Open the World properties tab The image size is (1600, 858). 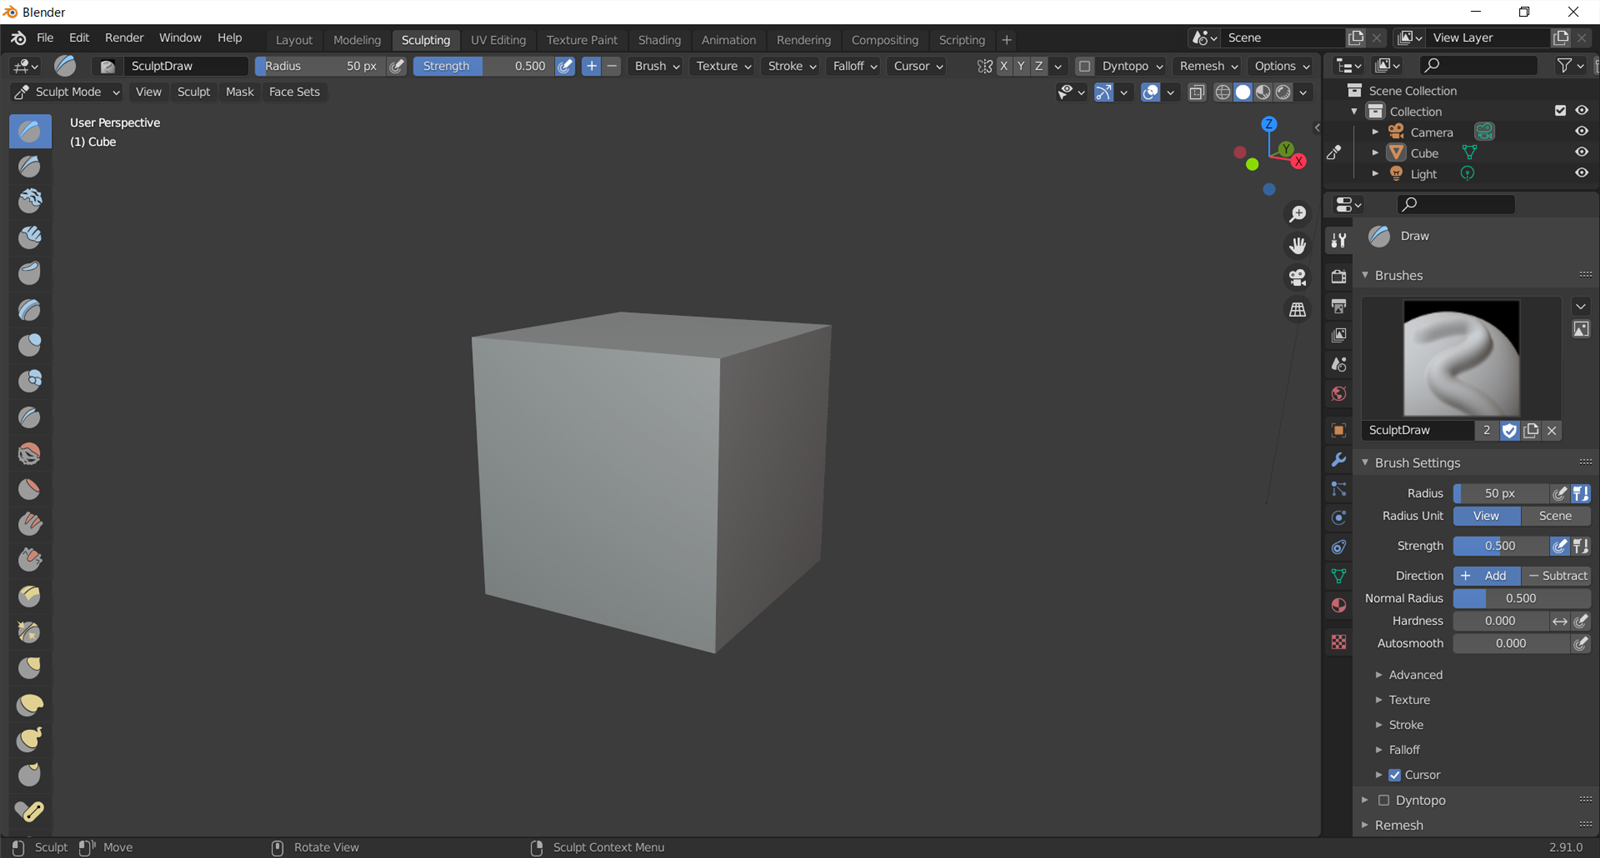pyautogui.click(x=1338, y=394)
